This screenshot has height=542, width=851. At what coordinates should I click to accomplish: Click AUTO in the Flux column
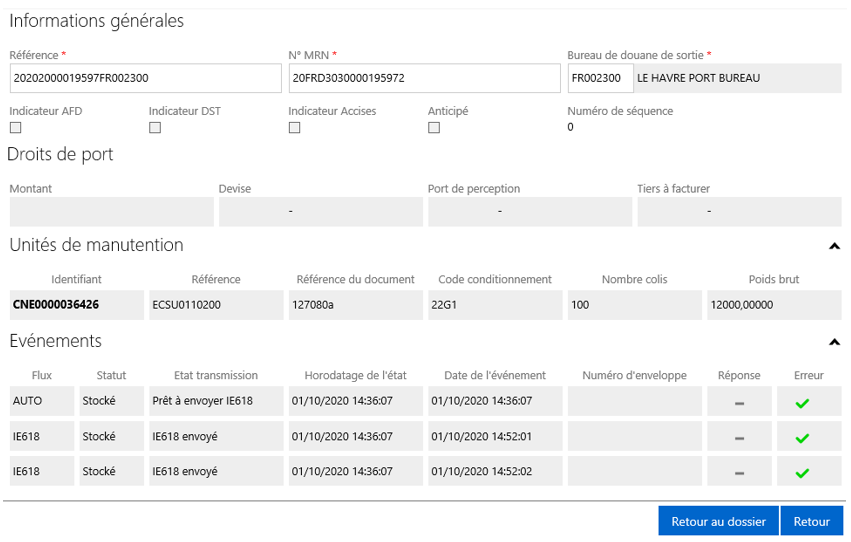pos(27,401)
